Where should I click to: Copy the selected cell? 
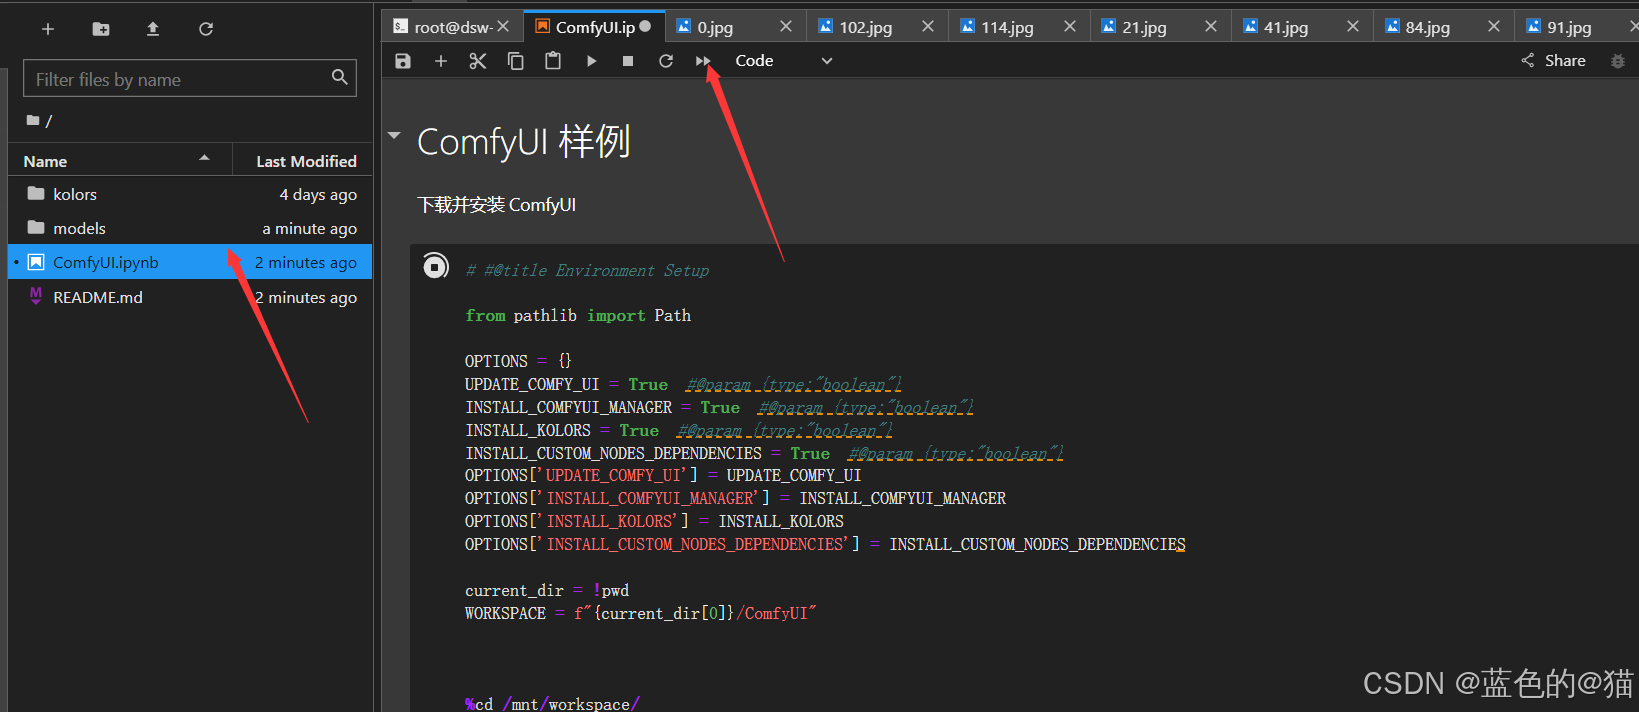516,61
